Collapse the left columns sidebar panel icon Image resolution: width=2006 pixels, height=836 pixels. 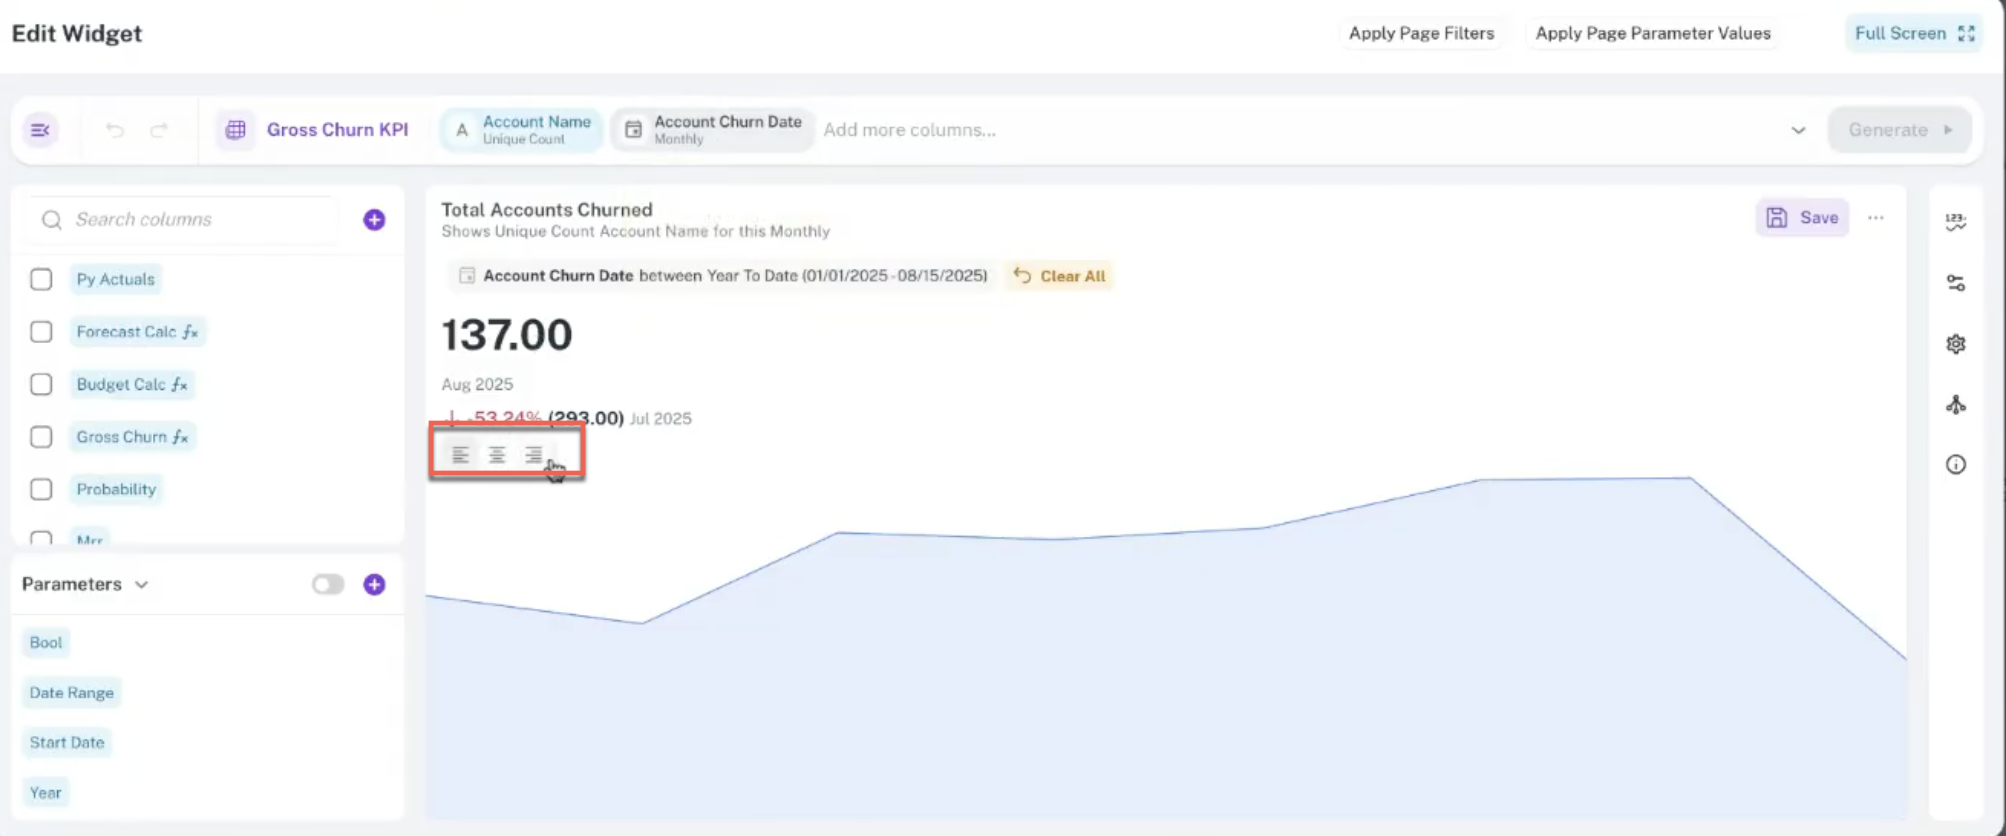(x=41, y=130)
